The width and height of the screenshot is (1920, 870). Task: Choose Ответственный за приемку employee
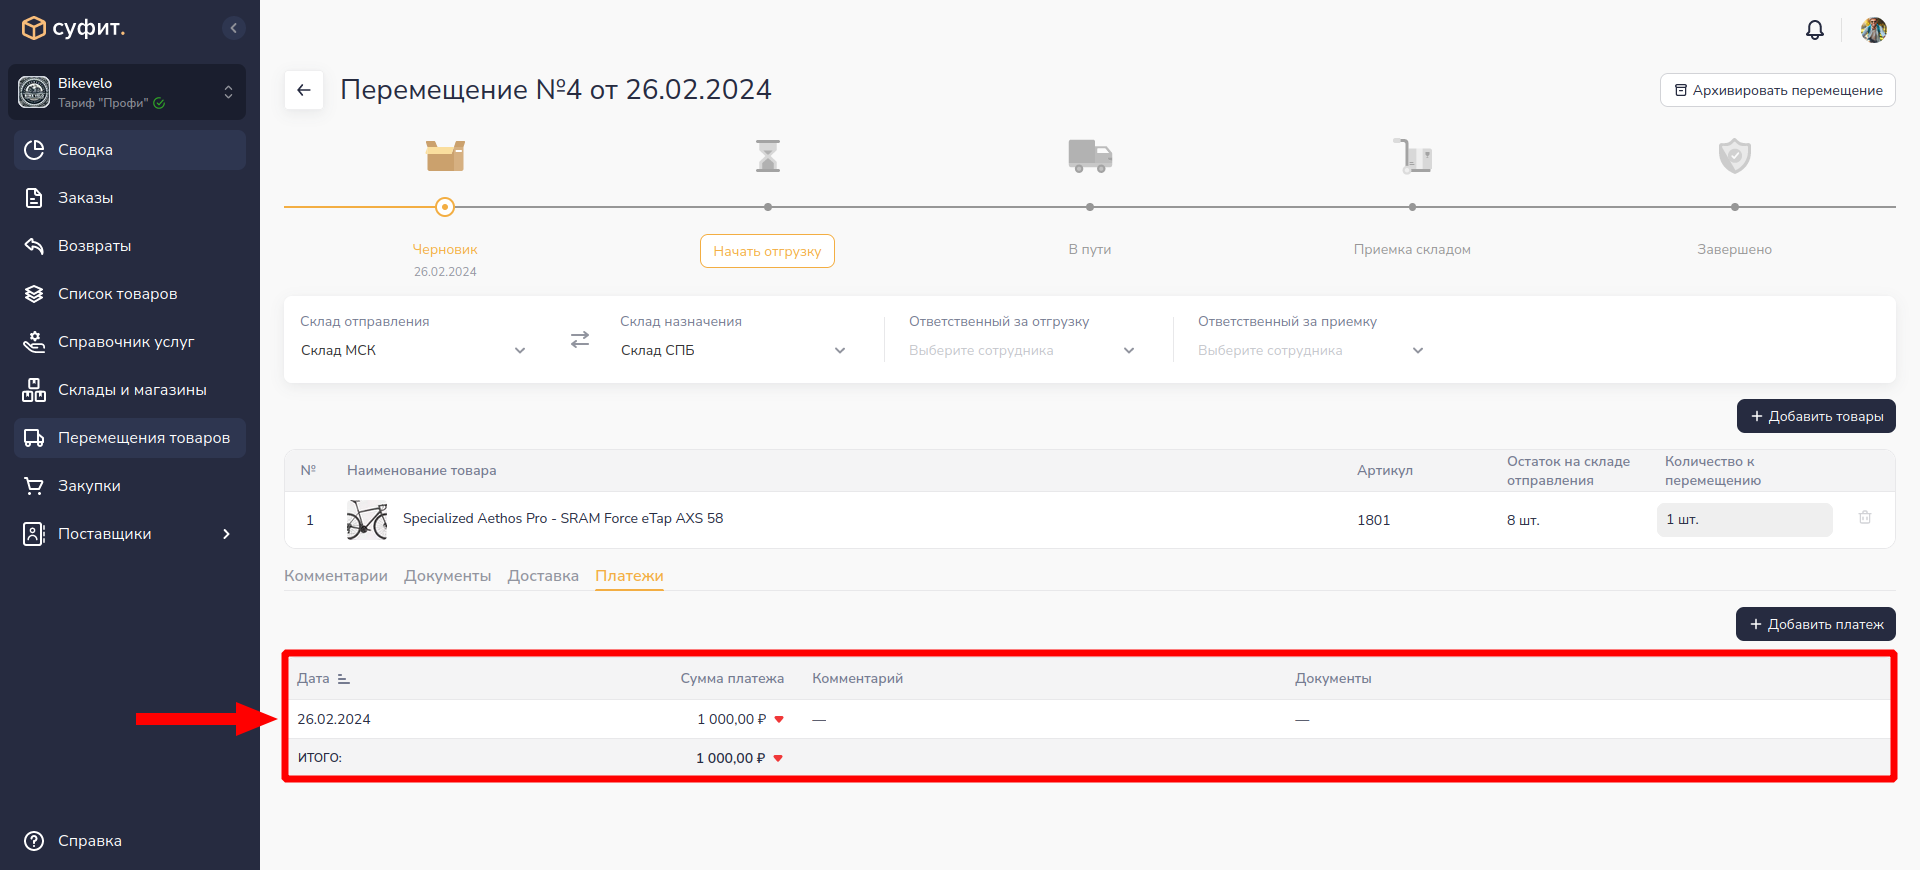pyautogui.click(x=1311, y=351)
